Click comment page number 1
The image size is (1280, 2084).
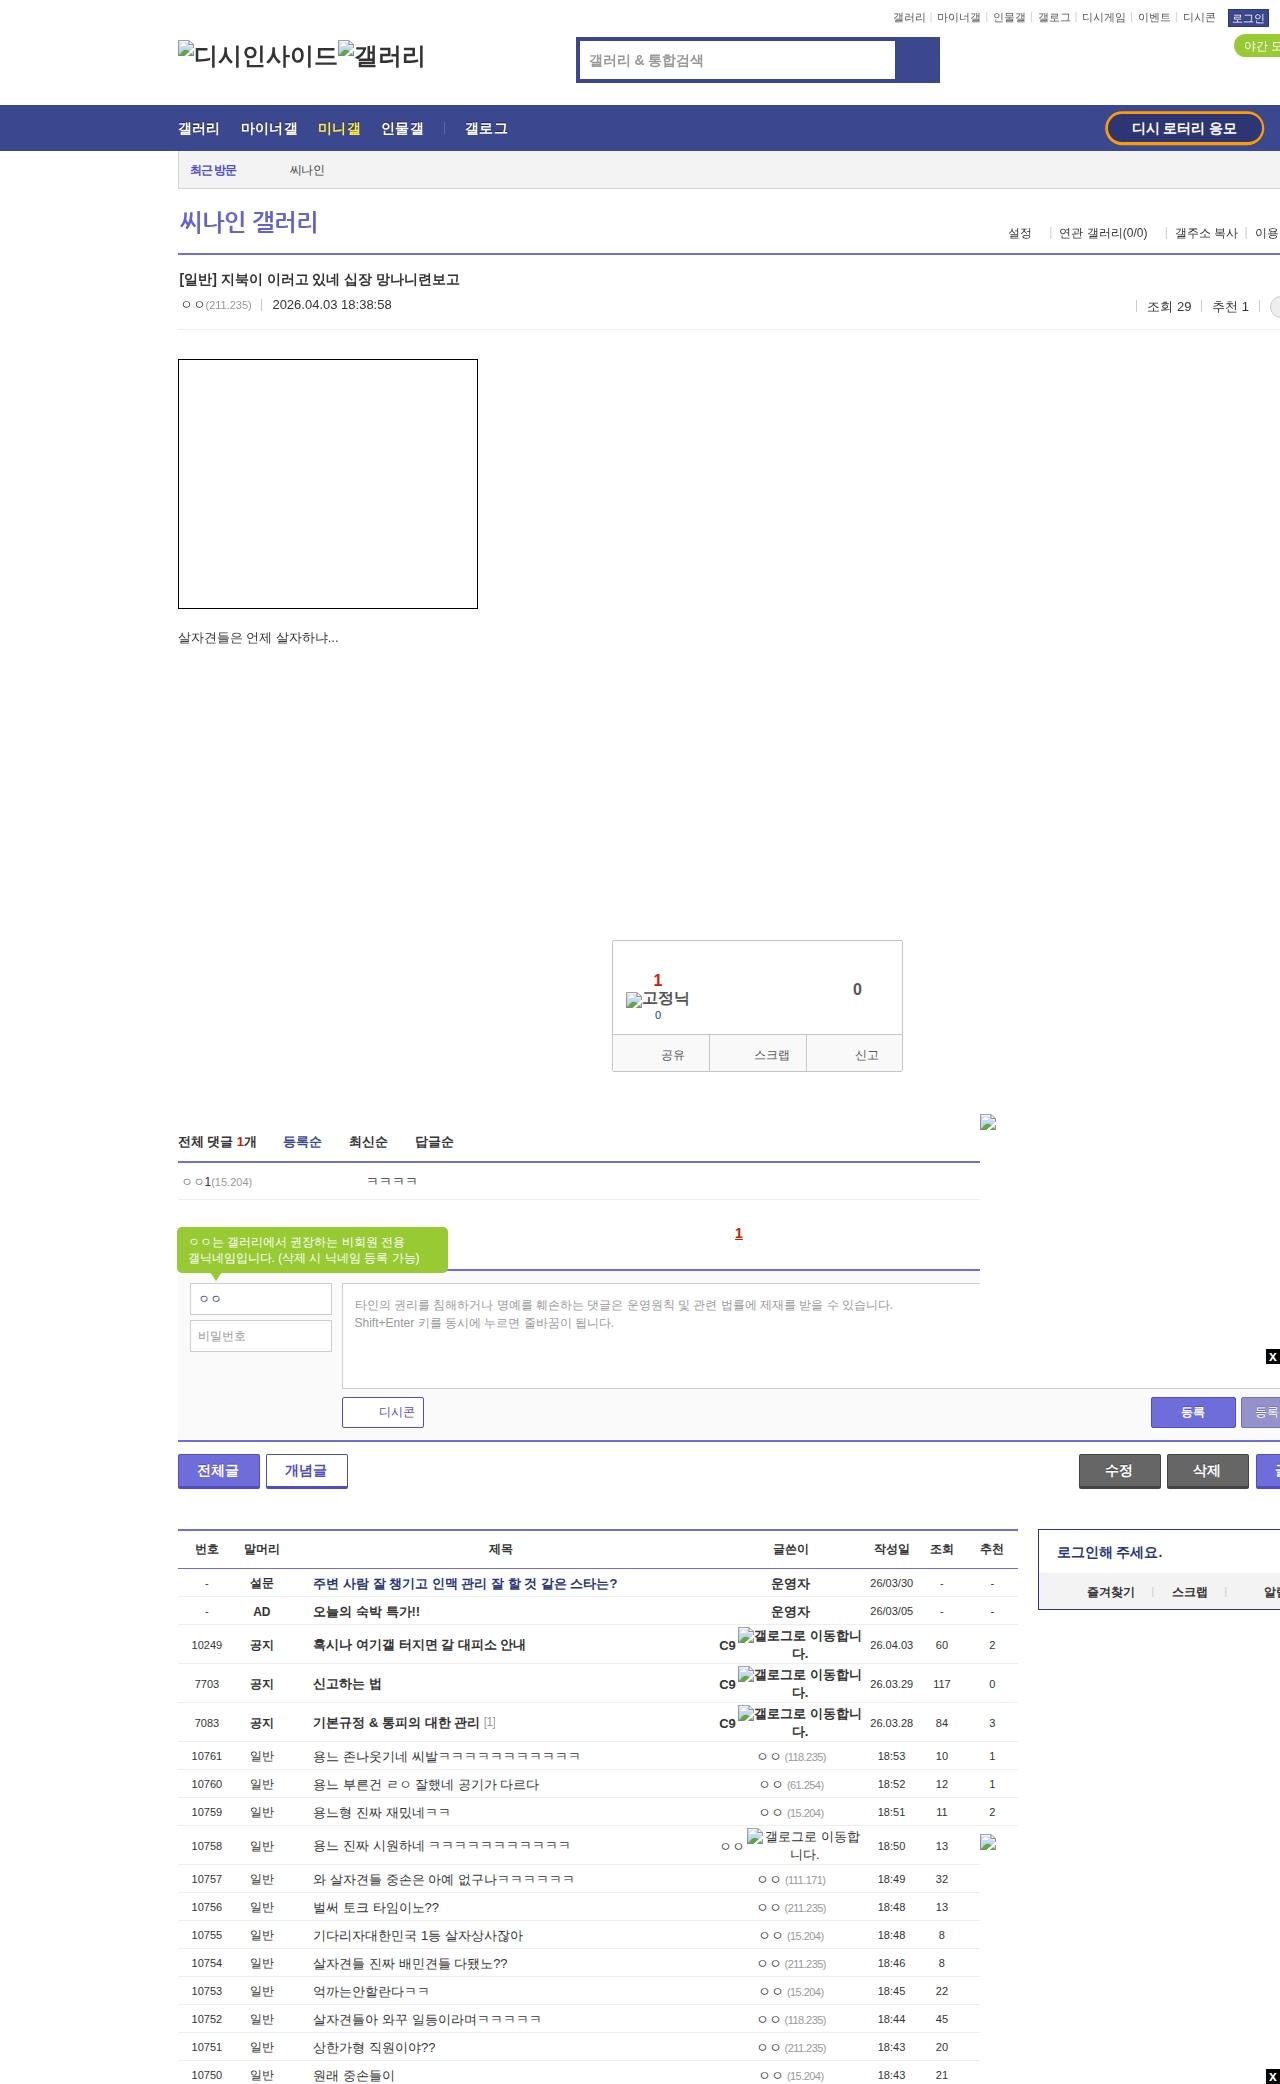click(739, 1233)
